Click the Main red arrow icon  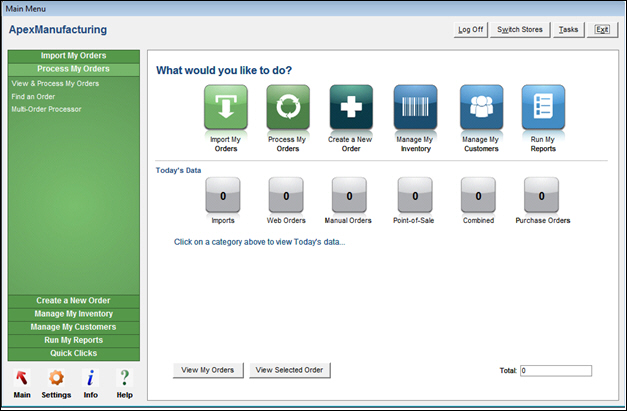pos(22,378)
